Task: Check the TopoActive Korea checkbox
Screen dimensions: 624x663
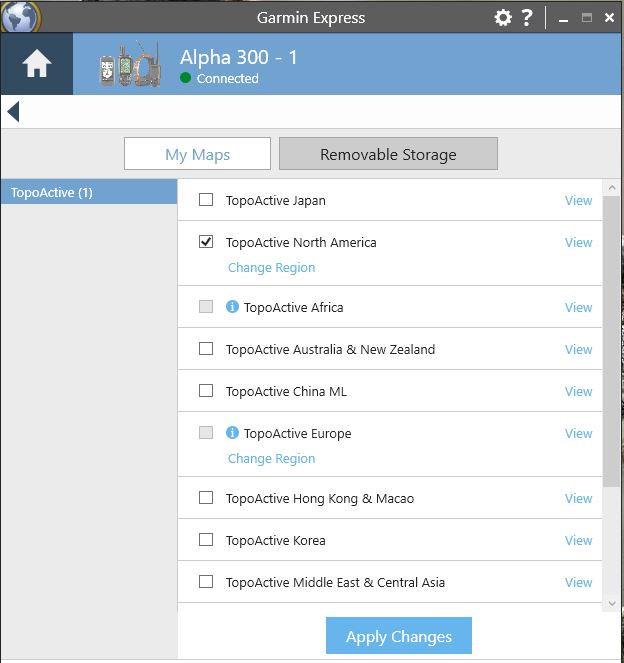Action: coord(206,539)
